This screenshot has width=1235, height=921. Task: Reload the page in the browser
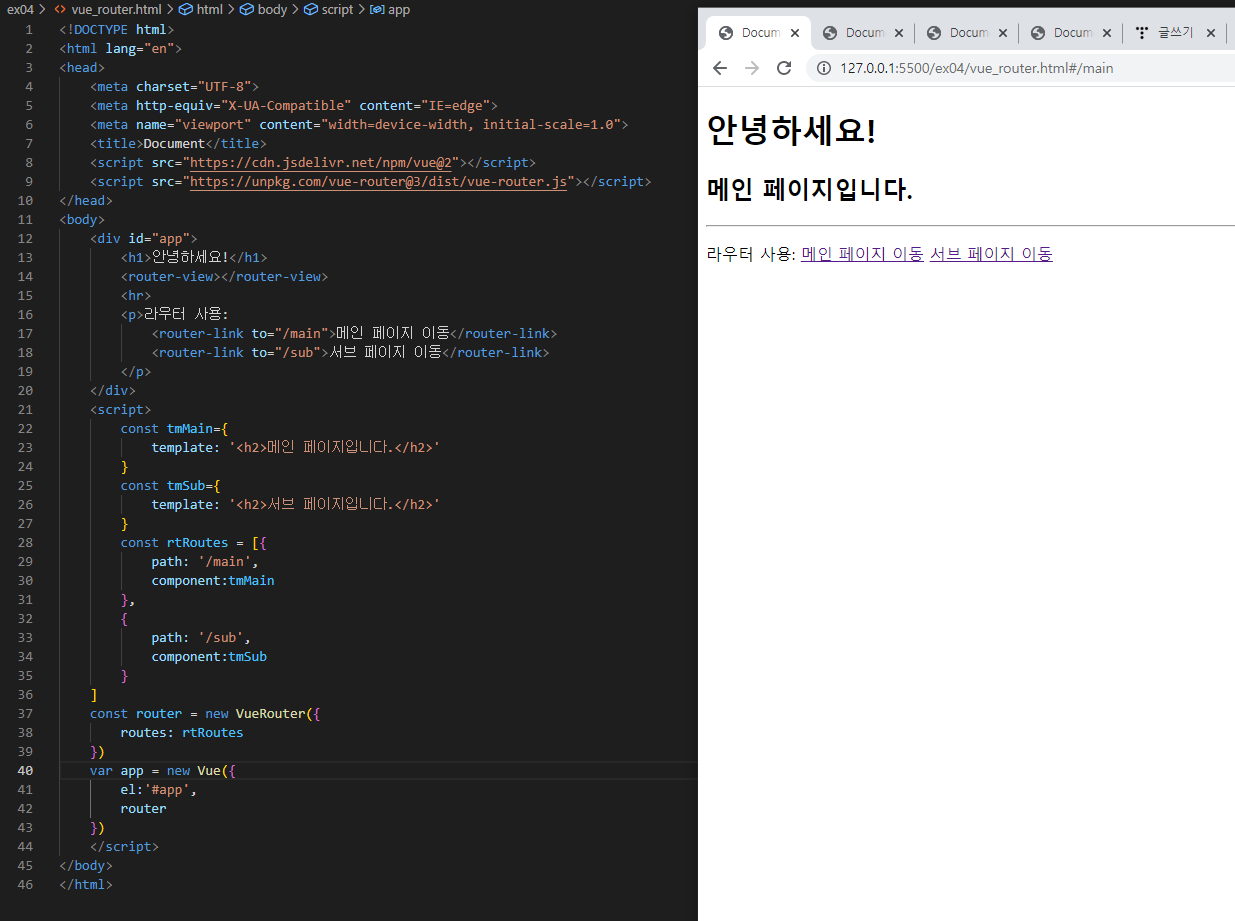tap(784, 68)
